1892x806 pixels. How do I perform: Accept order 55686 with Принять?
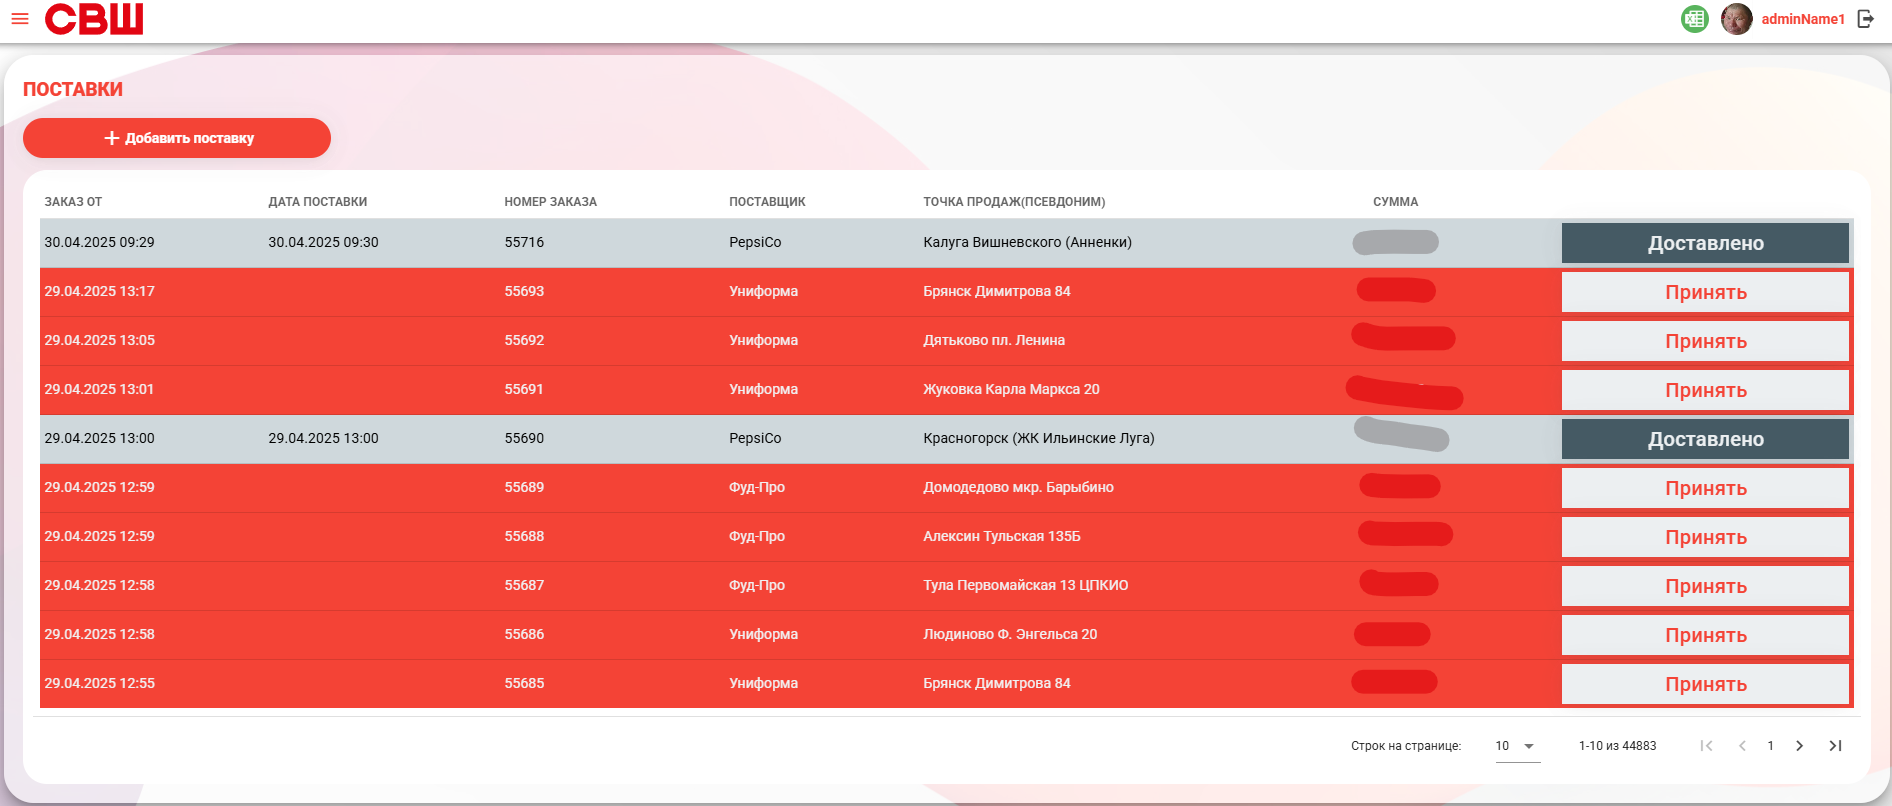tap(1705, 635)
